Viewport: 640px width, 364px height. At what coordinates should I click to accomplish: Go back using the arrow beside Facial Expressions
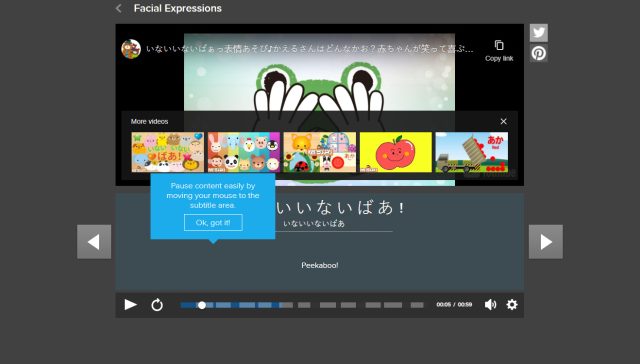click(119, 8)
